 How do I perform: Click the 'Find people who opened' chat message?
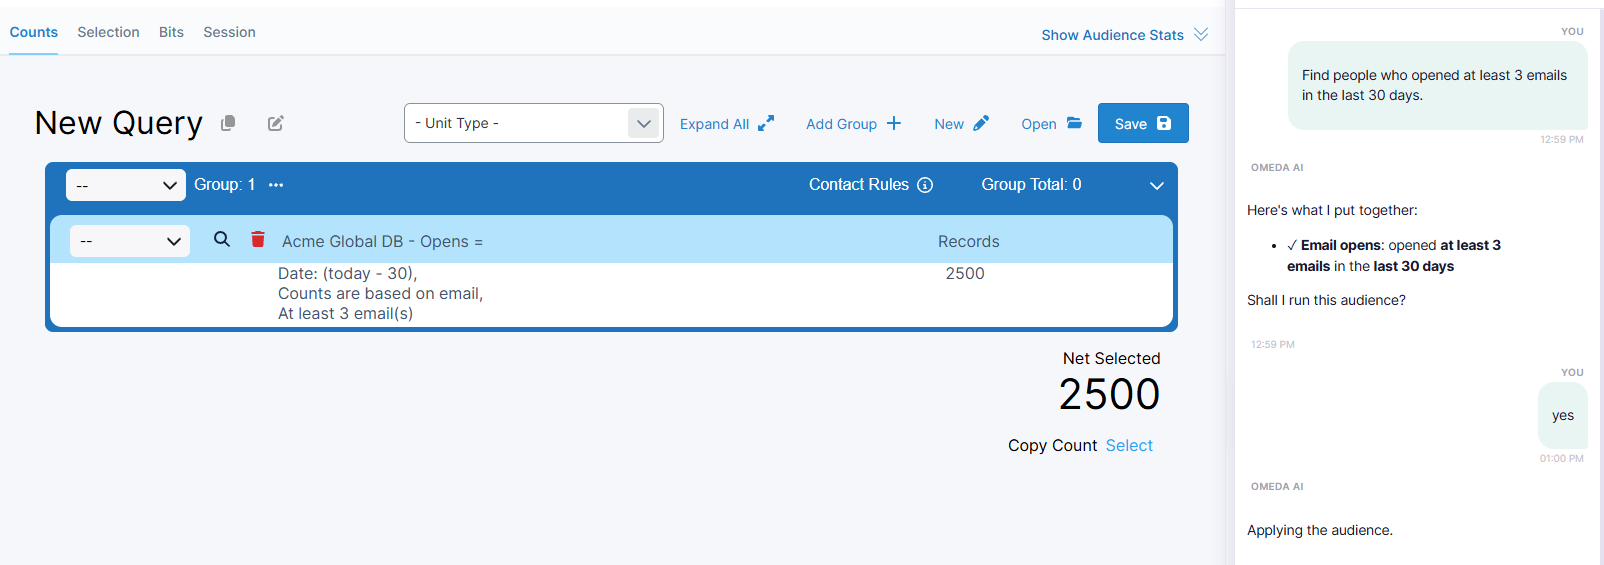coord(1437,85)
